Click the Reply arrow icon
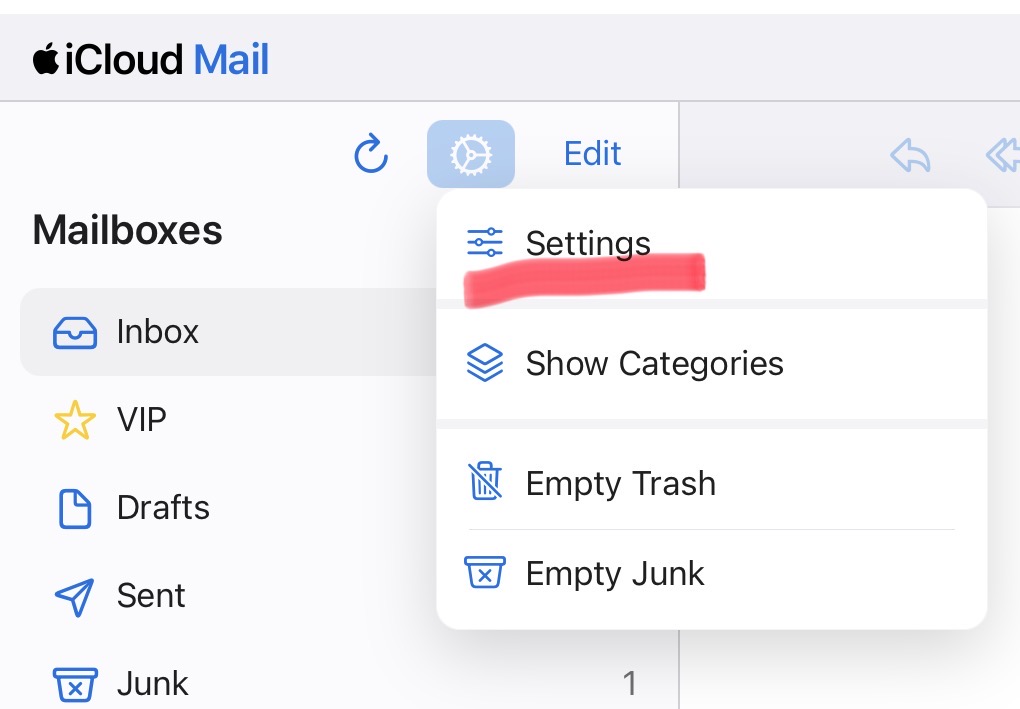 pos(910,155)
